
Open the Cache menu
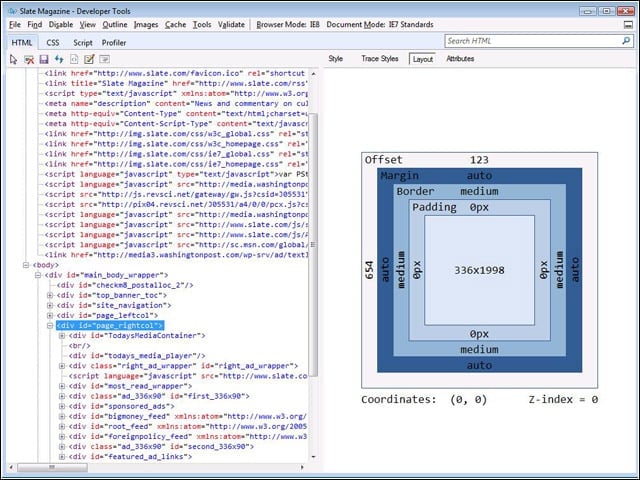tap(176, 24)
